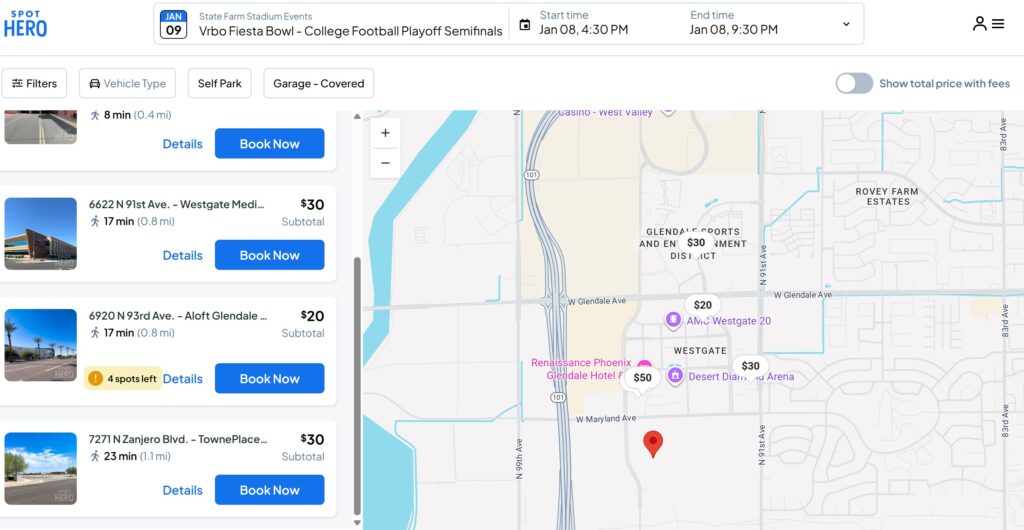
Task: Open the SpotHero logo home link
Action: click(x=25, y=24)
